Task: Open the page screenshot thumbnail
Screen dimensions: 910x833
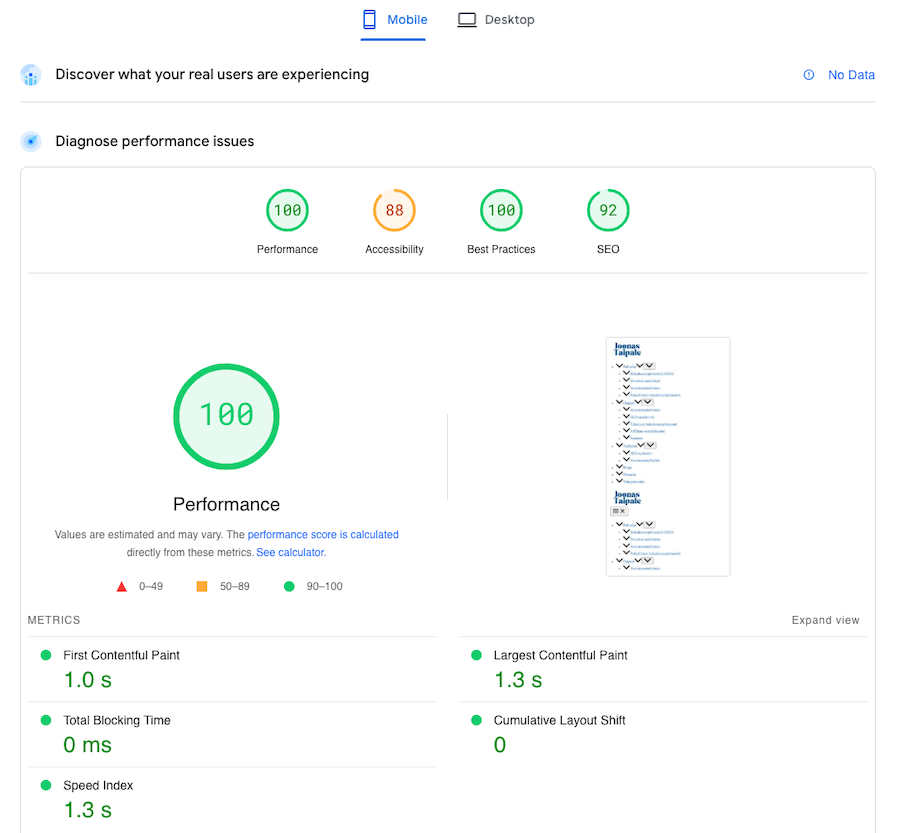Action: coord(668,456)
